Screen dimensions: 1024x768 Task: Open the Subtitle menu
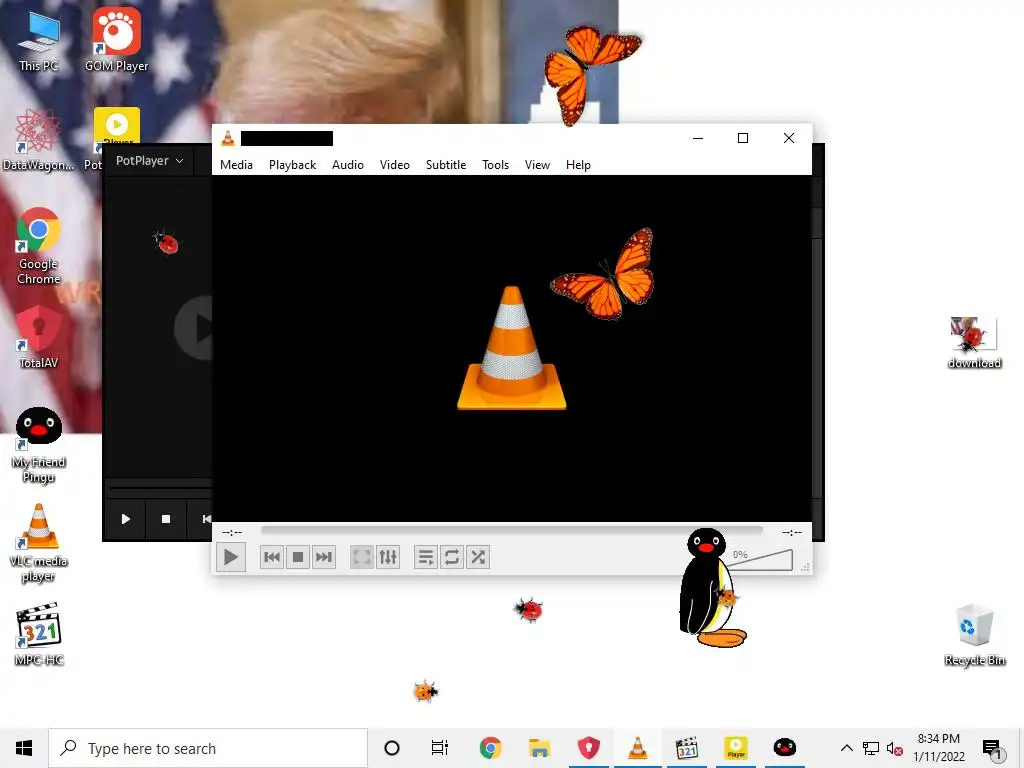pos(446,165)
